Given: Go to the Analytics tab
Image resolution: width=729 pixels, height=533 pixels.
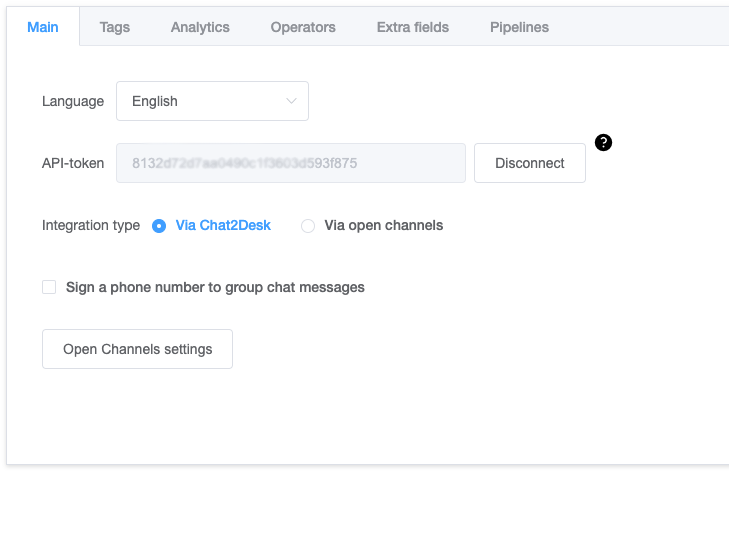Looking at the screenshot, I should (200, 27).
